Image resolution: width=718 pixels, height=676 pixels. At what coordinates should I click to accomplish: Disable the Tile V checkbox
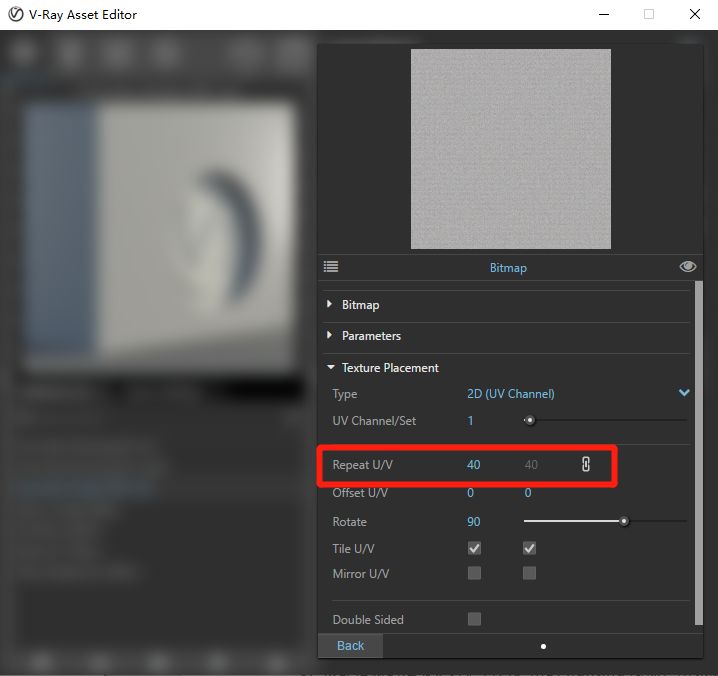(x=529, y=548)
